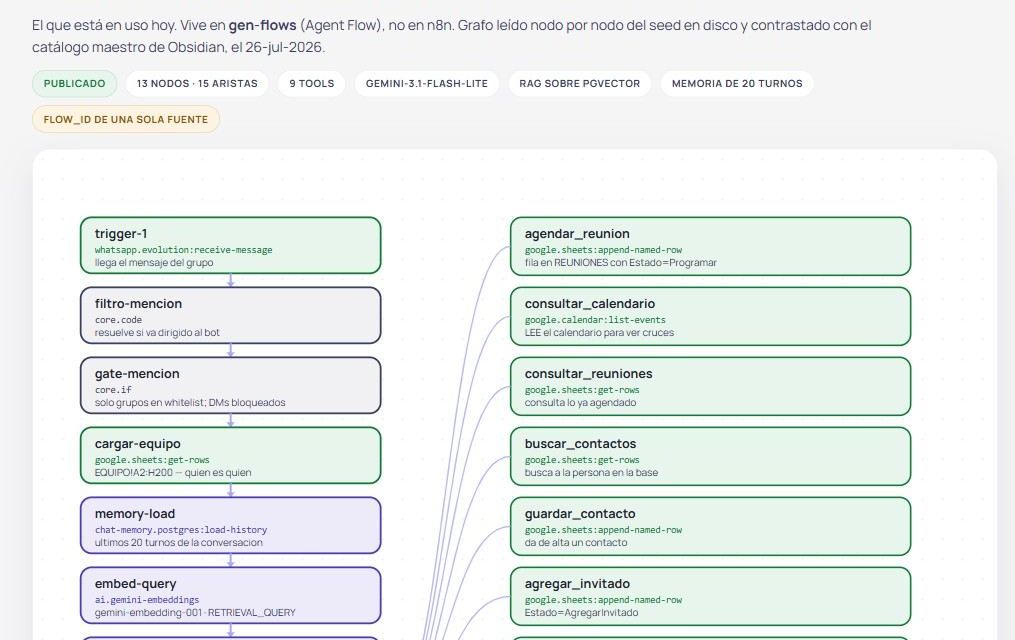Click the 13 NODOS · 15 ARISTAS chip
Viewport: 1015px width, 640px height.
(x=197, y=83)
